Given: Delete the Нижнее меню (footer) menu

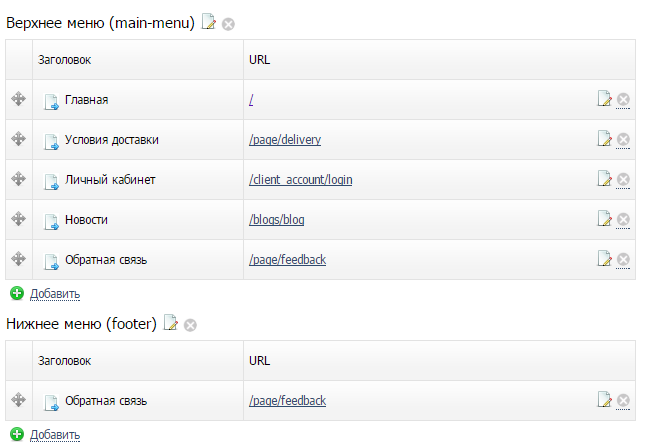Looking at the screenshot, I should (190, 325).
